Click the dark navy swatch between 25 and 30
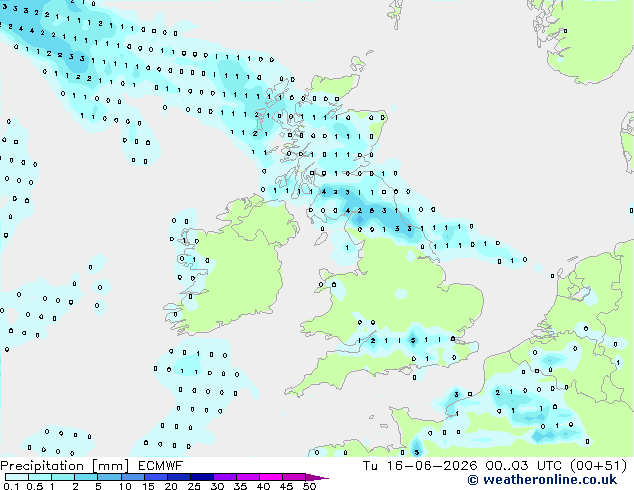 tap(202, 477)
